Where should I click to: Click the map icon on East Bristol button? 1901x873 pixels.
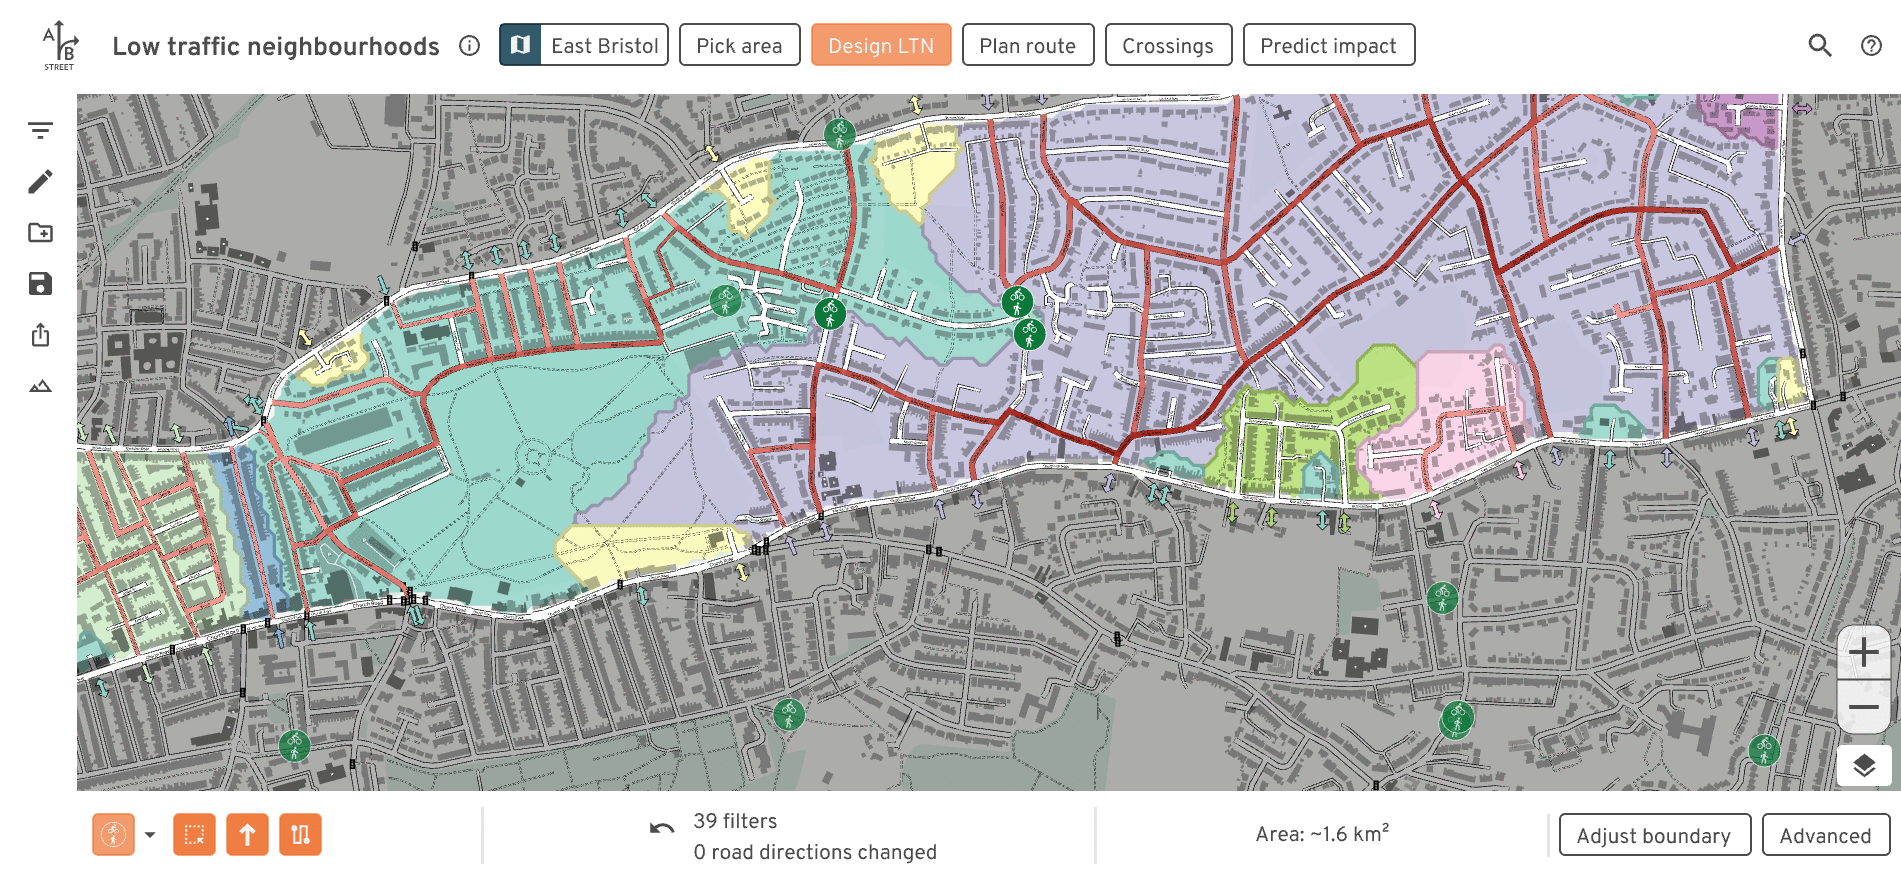(x=520, y=45)
